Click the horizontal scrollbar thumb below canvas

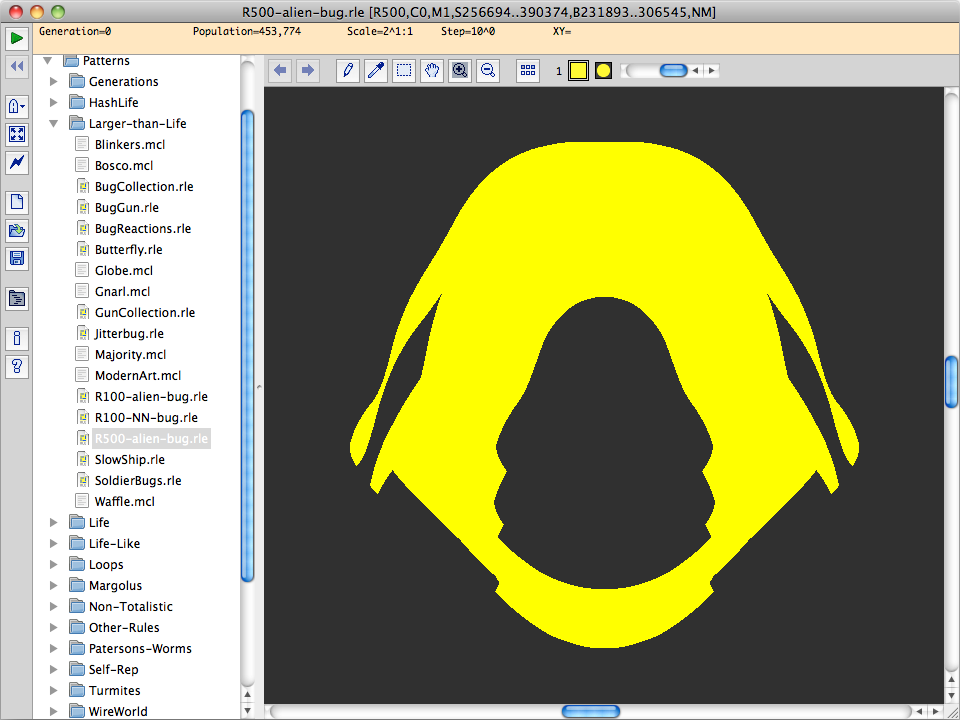pos(590,711)
